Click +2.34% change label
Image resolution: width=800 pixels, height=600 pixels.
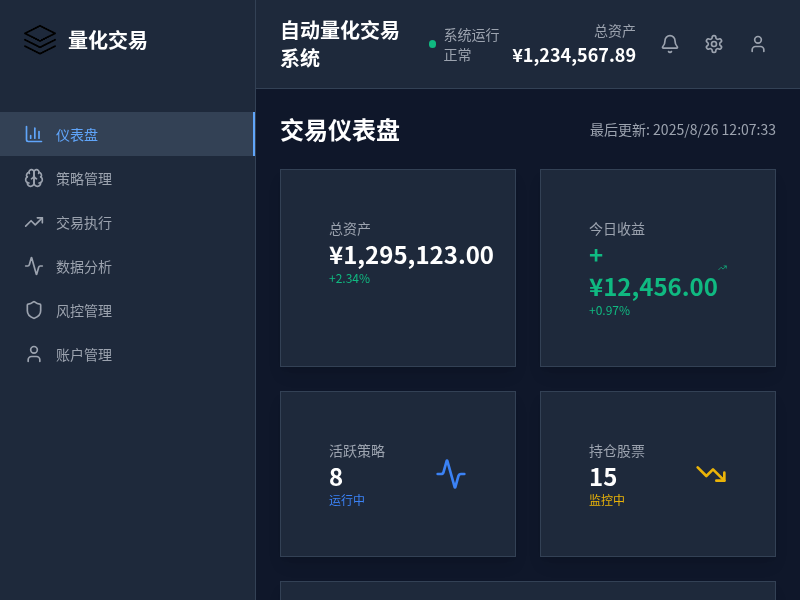click(x=349, y=279)
